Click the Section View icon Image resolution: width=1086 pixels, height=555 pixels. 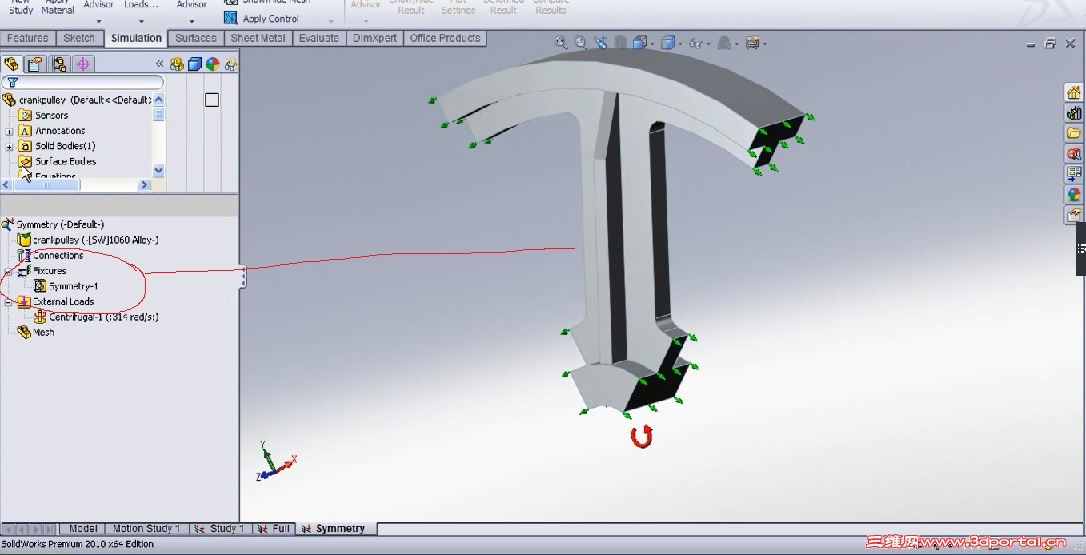[x=621, y=43]
